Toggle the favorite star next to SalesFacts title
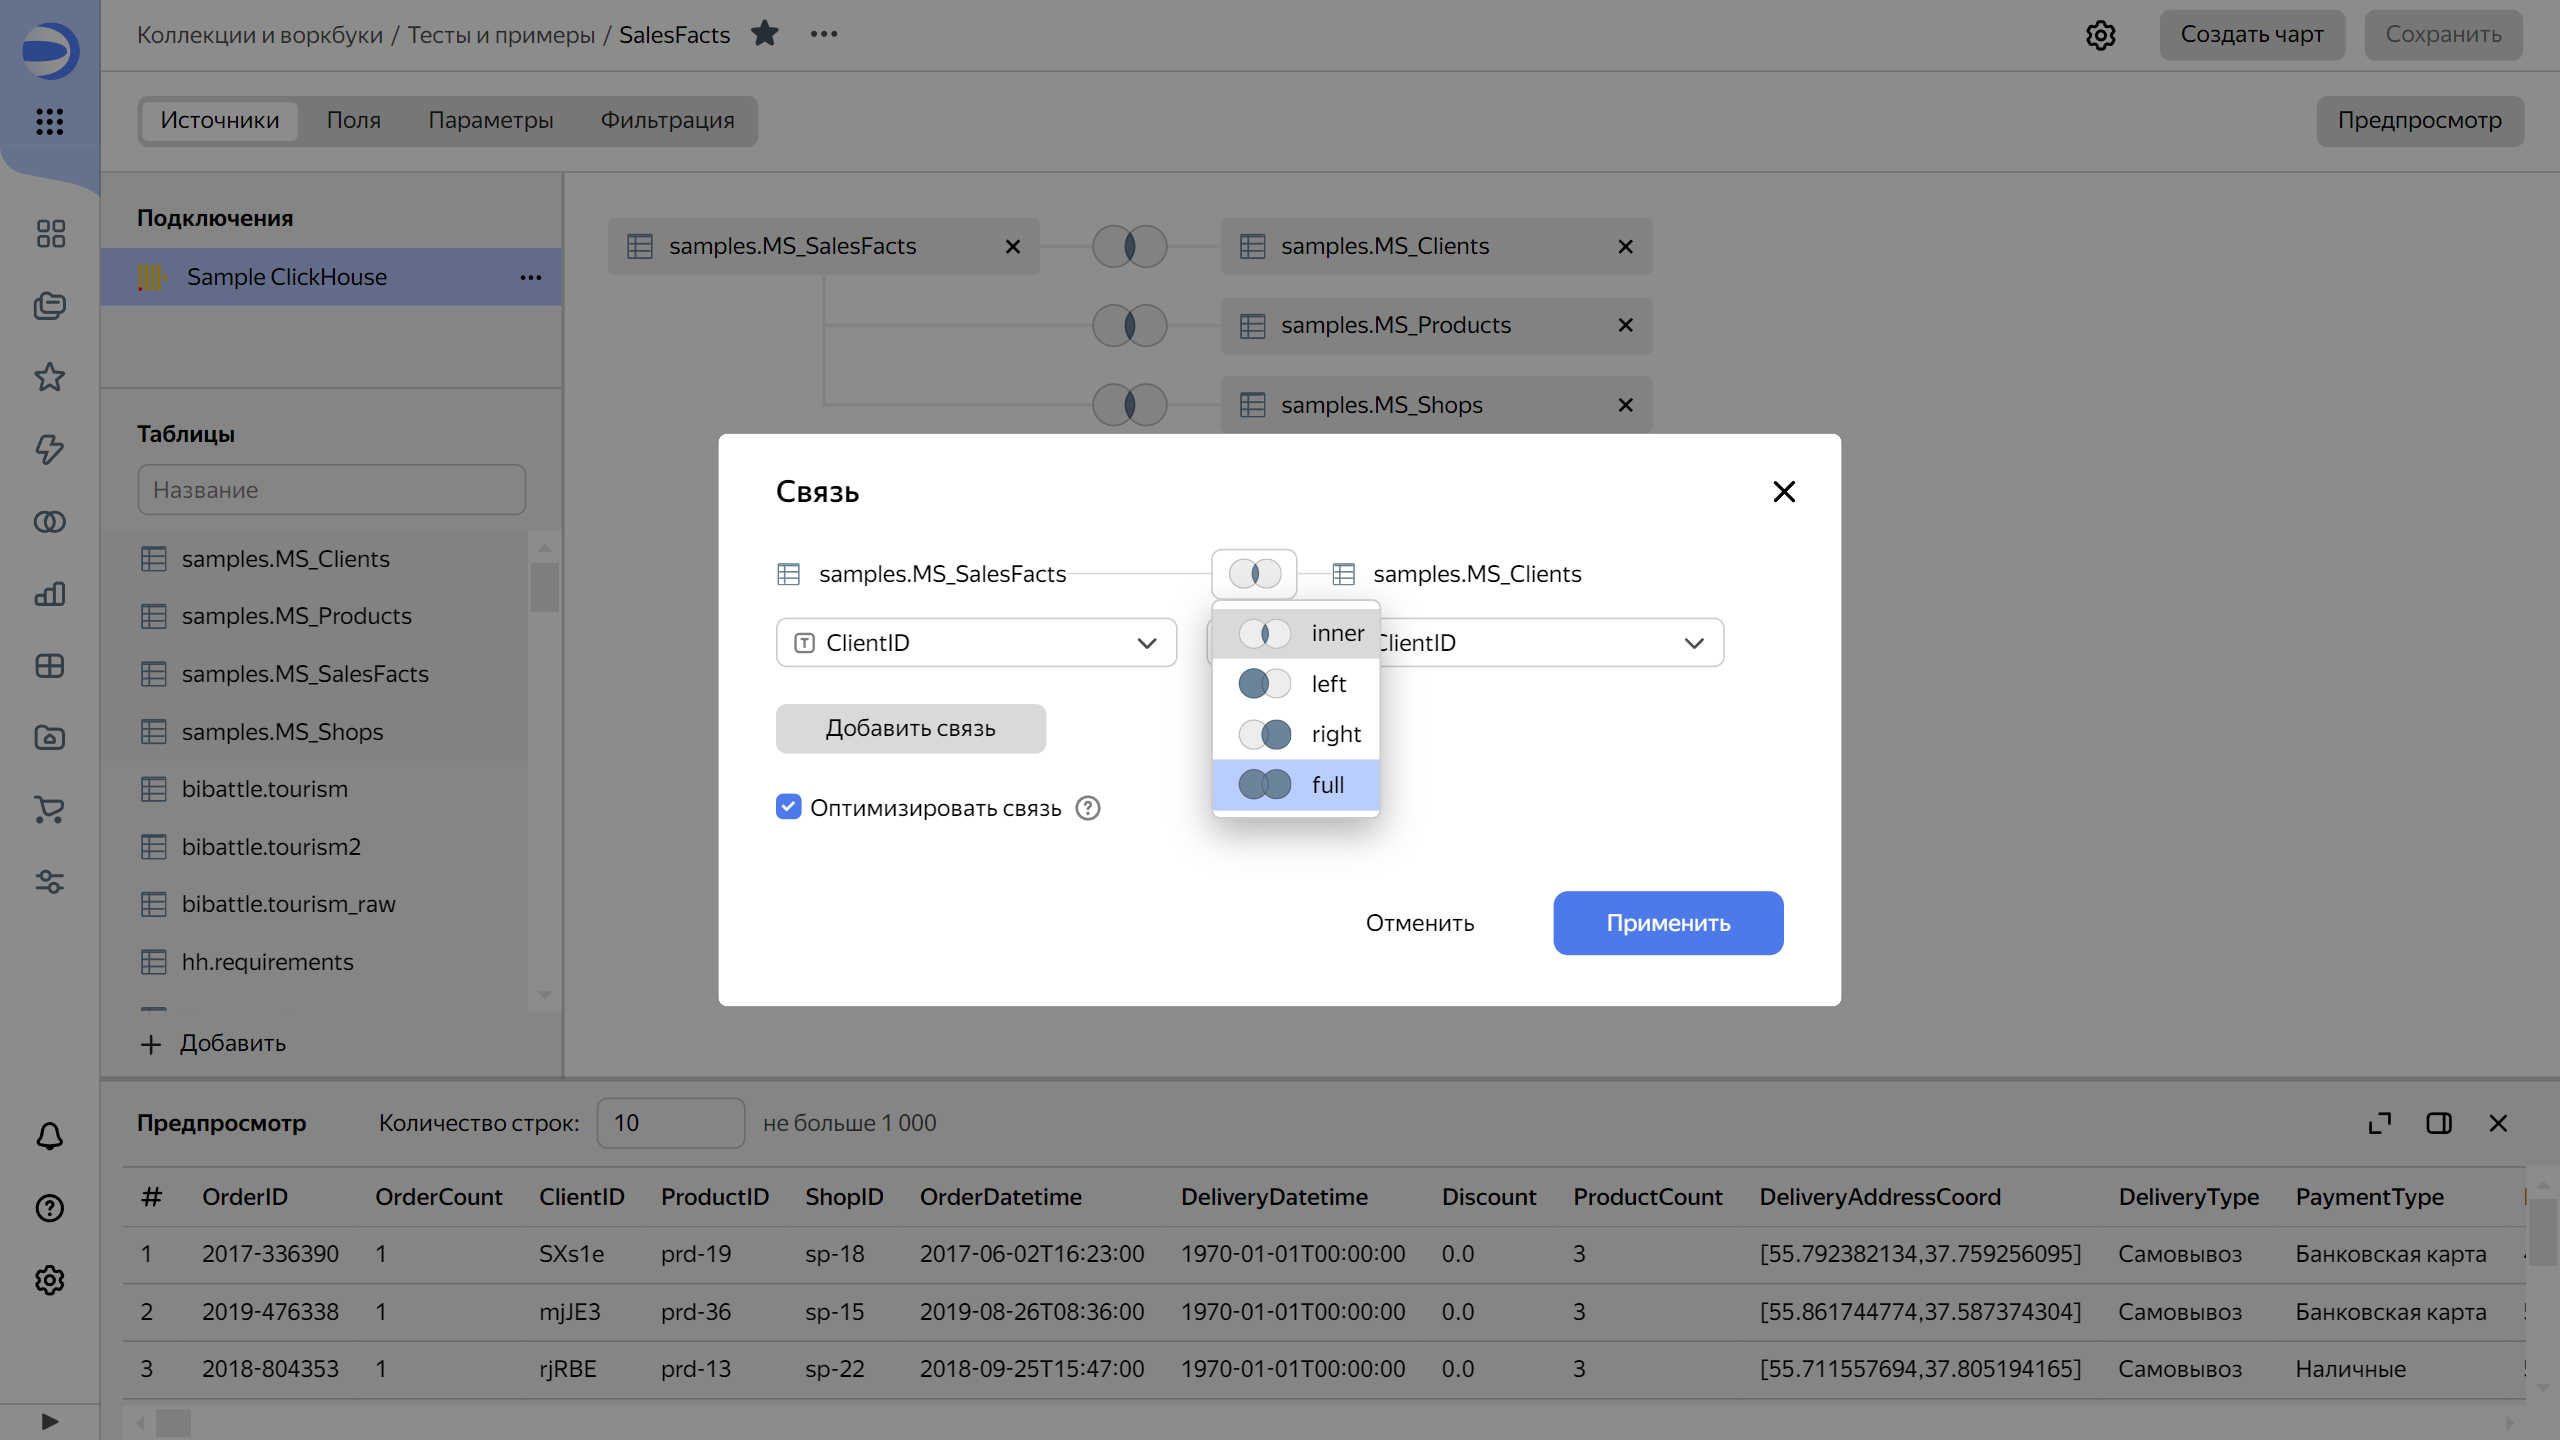 765,33
